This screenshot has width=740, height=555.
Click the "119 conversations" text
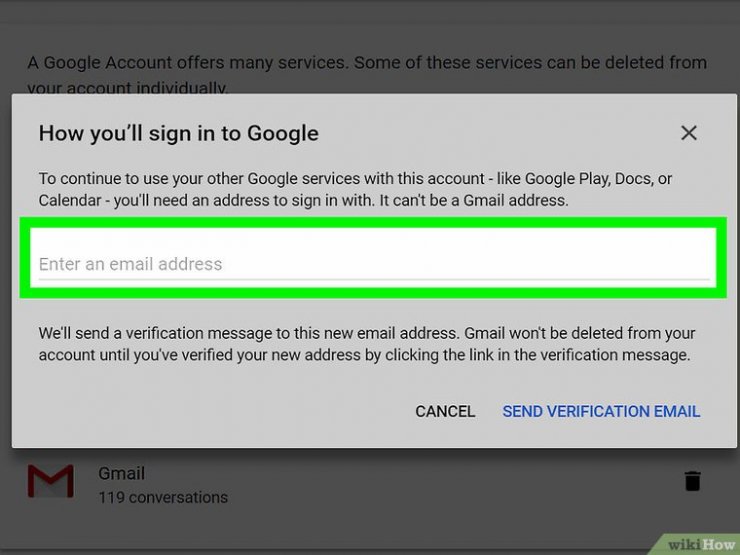click(162, 497)
